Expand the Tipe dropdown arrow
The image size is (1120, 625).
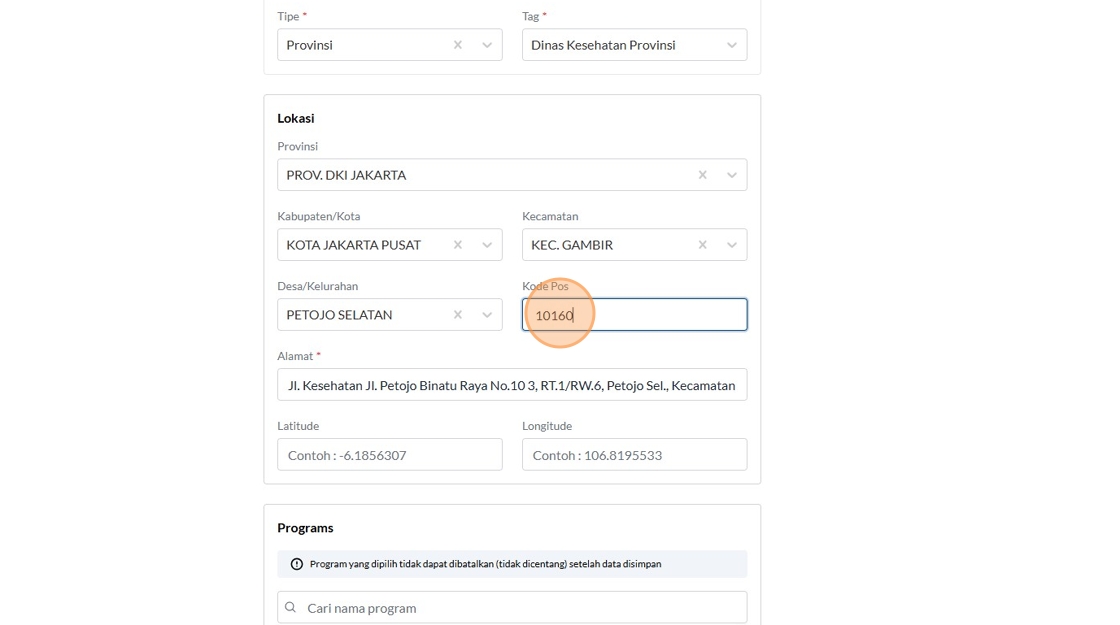click(487, 45)
